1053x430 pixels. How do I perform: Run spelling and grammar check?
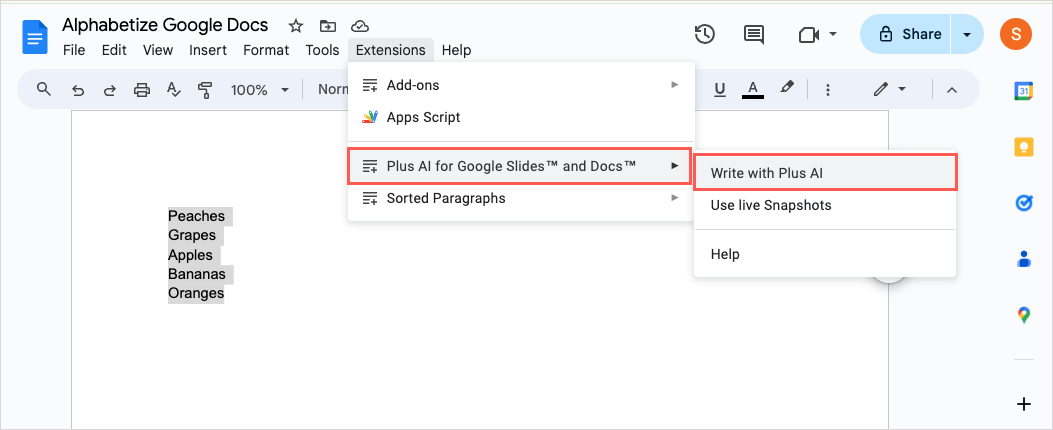[x=173, y=89]
